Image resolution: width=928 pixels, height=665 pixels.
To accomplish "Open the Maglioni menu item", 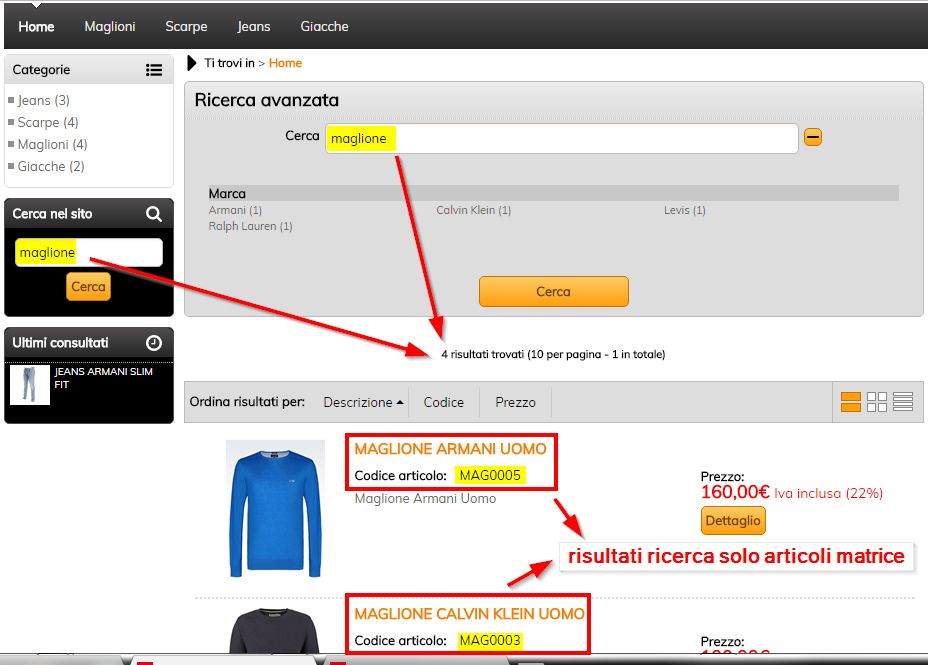I will coord(109,27).
